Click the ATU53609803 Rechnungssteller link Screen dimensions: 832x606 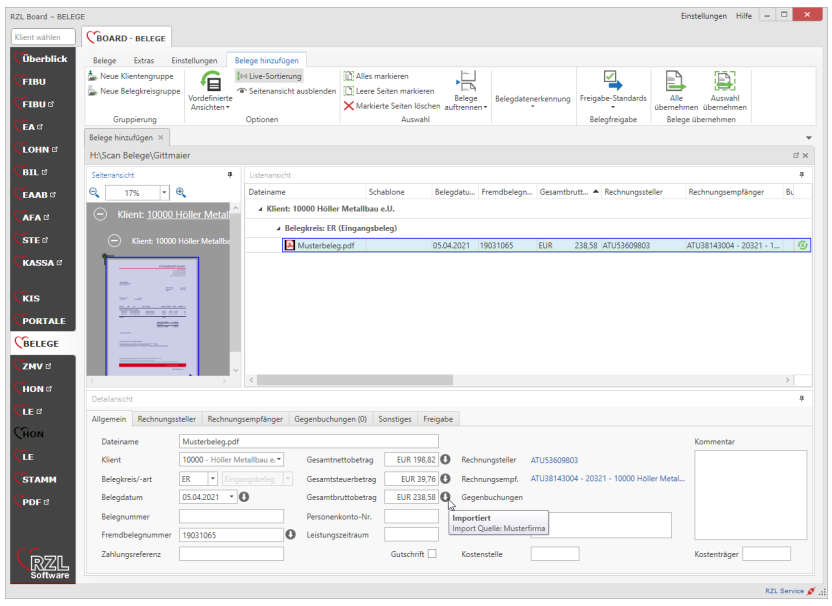click(x=554, y=460)
